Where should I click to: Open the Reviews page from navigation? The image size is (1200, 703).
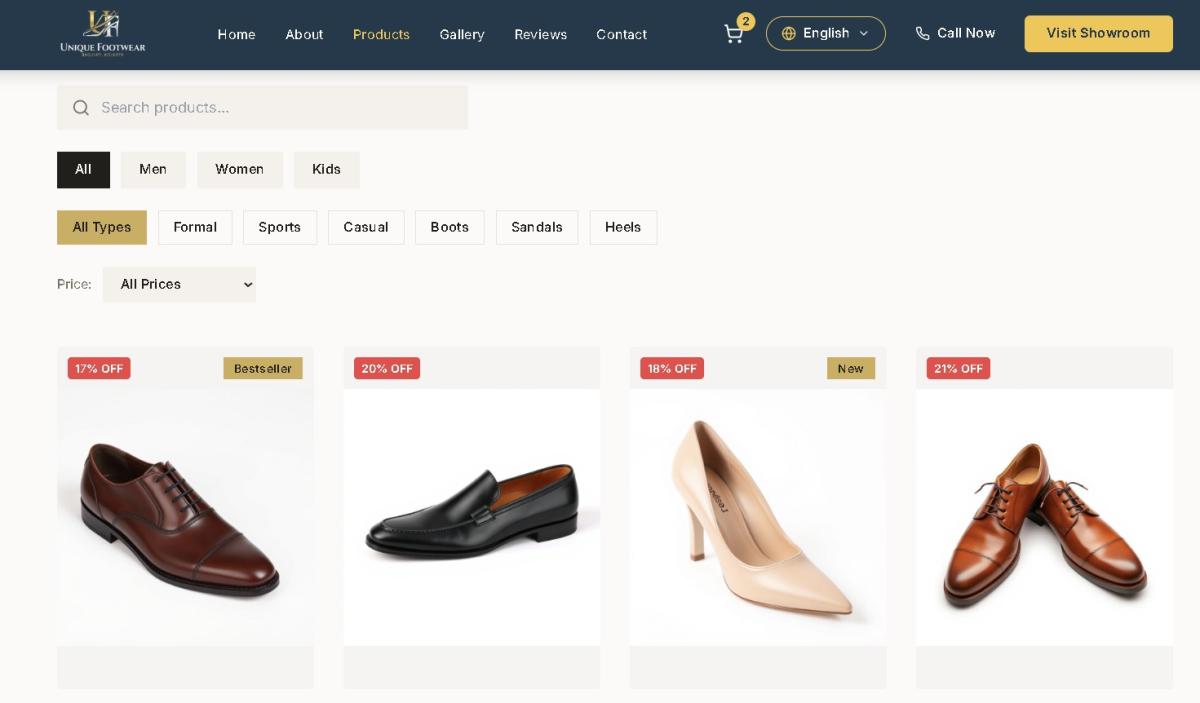pyautogui.click(x=540, y=35)
